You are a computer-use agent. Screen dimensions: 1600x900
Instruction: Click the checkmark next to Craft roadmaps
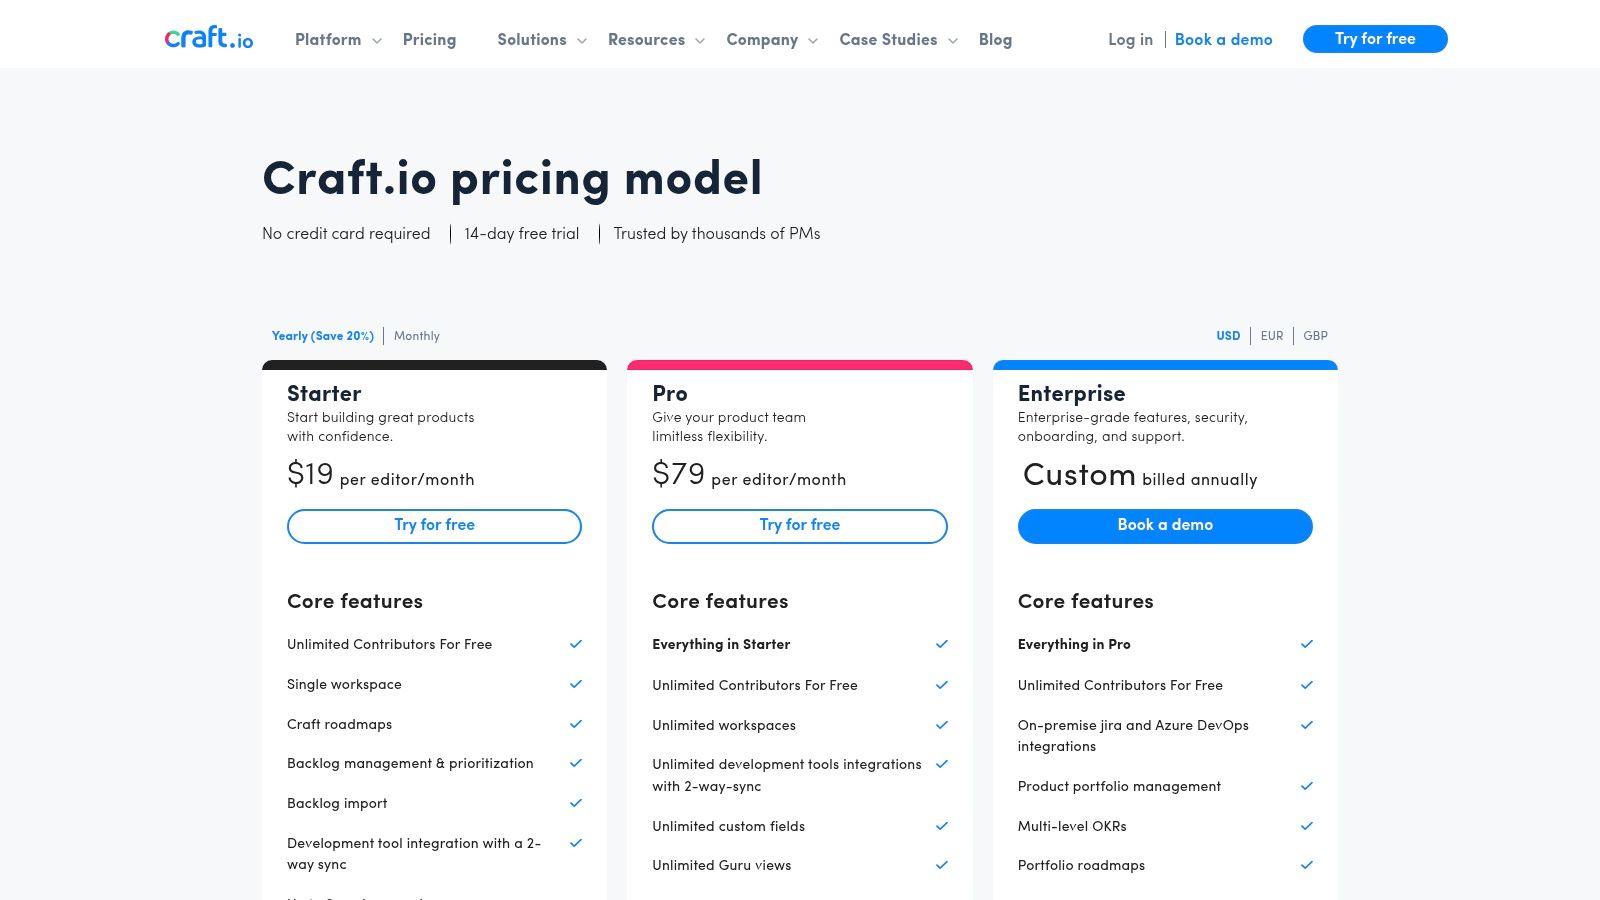click(575, 724)
